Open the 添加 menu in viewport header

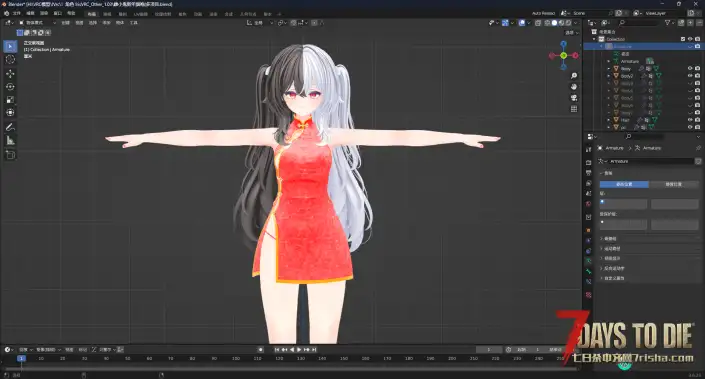click(x=107, y=22)
